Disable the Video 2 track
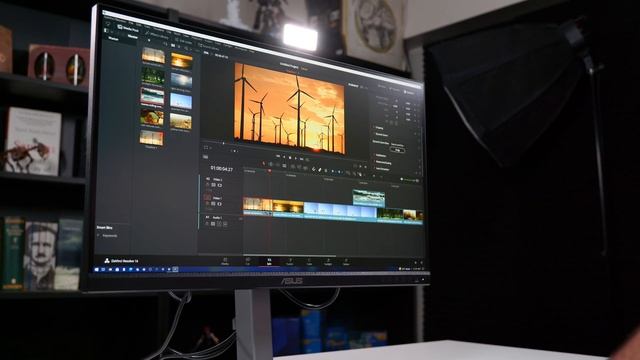640x360 pixels. [220, 185]
